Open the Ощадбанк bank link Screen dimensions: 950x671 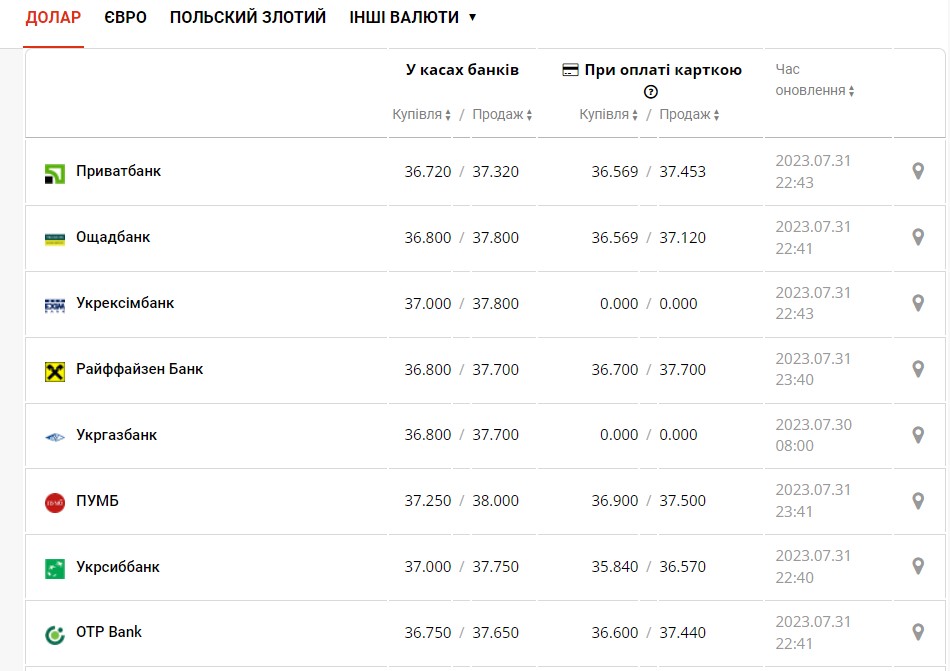(113, 237)
